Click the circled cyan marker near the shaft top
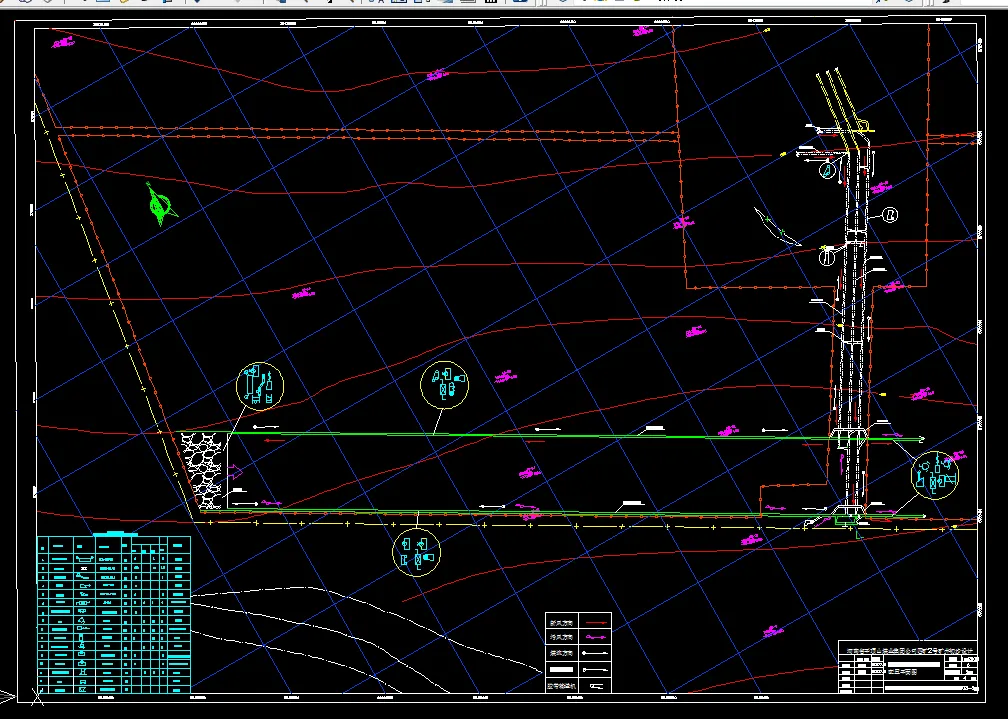Viewport: 1008px width, 719px height. (827, 170)
